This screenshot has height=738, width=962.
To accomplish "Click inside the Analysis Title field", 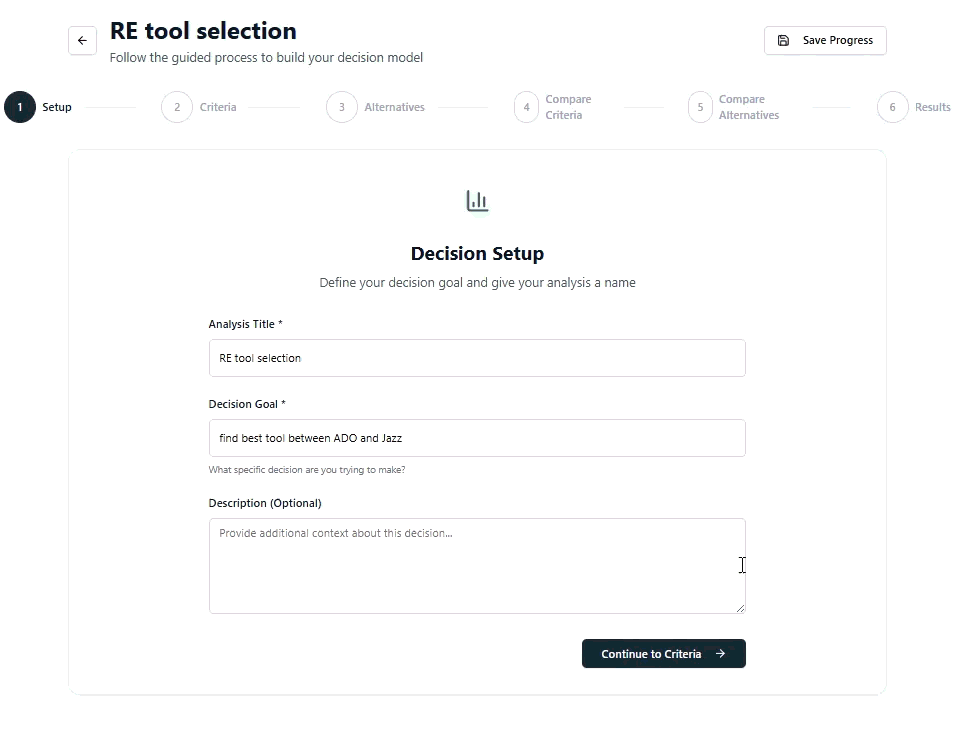I will [477, 357].
